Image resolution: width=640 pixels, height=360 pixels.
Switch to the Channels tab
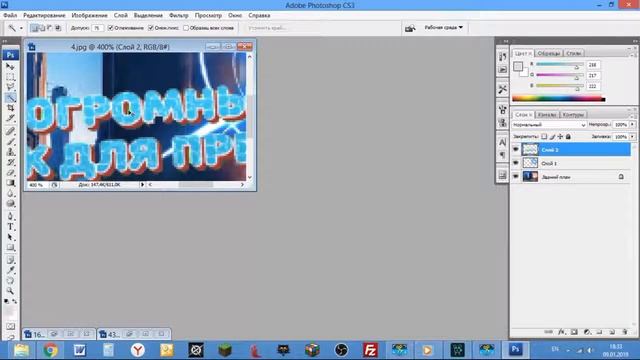547,115
